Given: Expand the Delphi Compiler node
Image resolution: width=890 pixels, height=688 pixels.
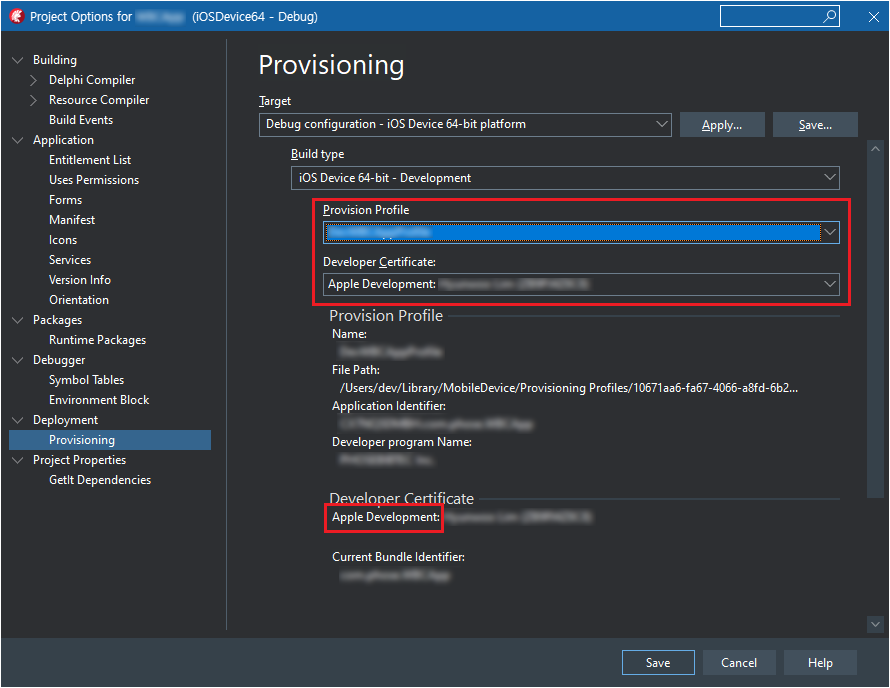Looking at the screenshot, I should pyautogui.click(x=33, y=80).
